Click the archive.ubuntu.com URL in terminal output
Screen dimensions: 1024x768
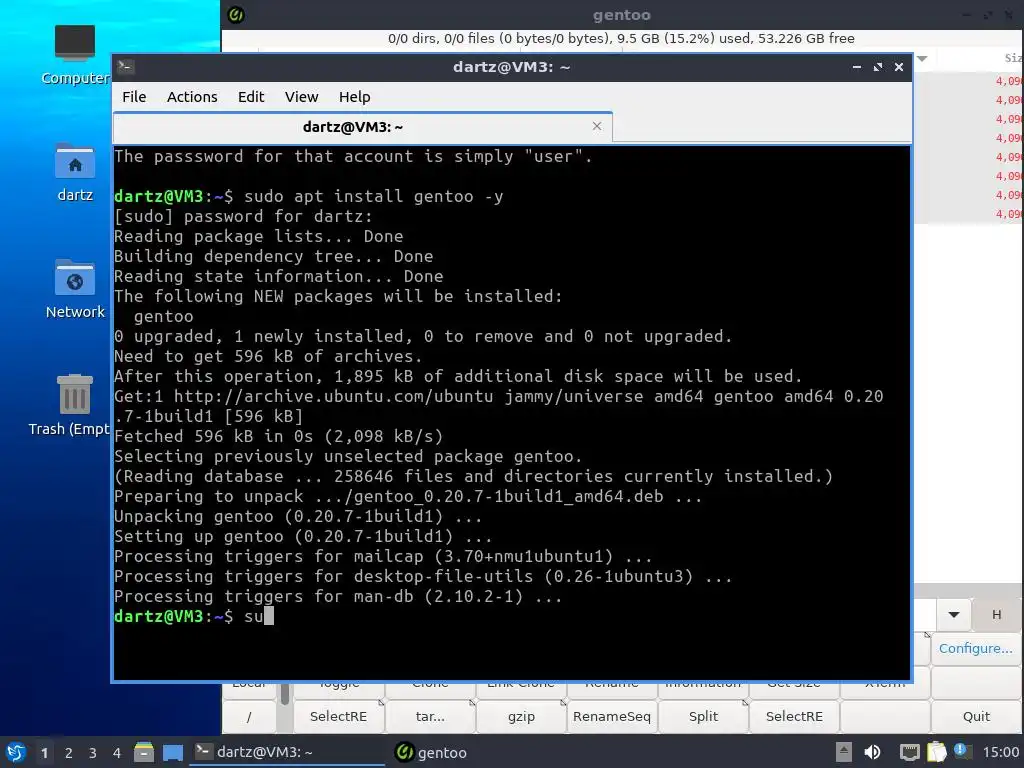tap(333, 396)
